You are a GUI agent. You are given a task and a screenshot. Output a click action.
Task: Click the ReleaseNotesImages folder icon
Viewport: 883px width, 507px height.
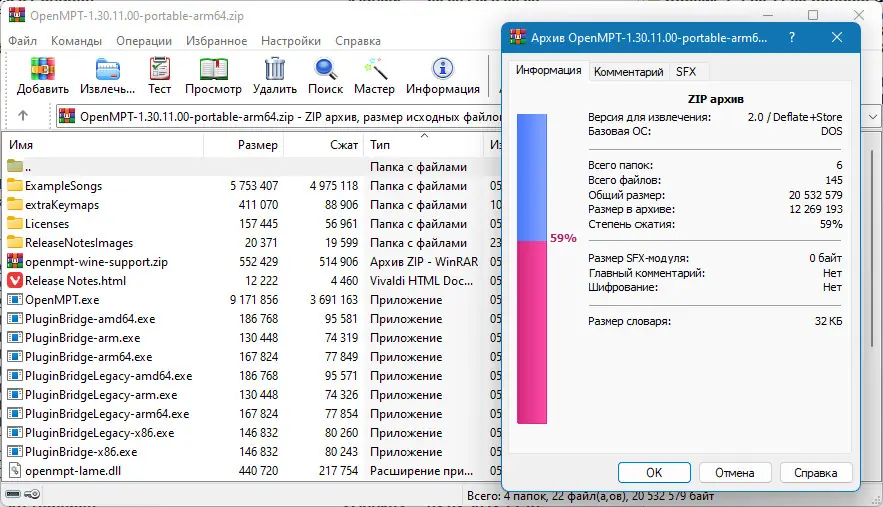pyautogui.click(x=15, y=242)
